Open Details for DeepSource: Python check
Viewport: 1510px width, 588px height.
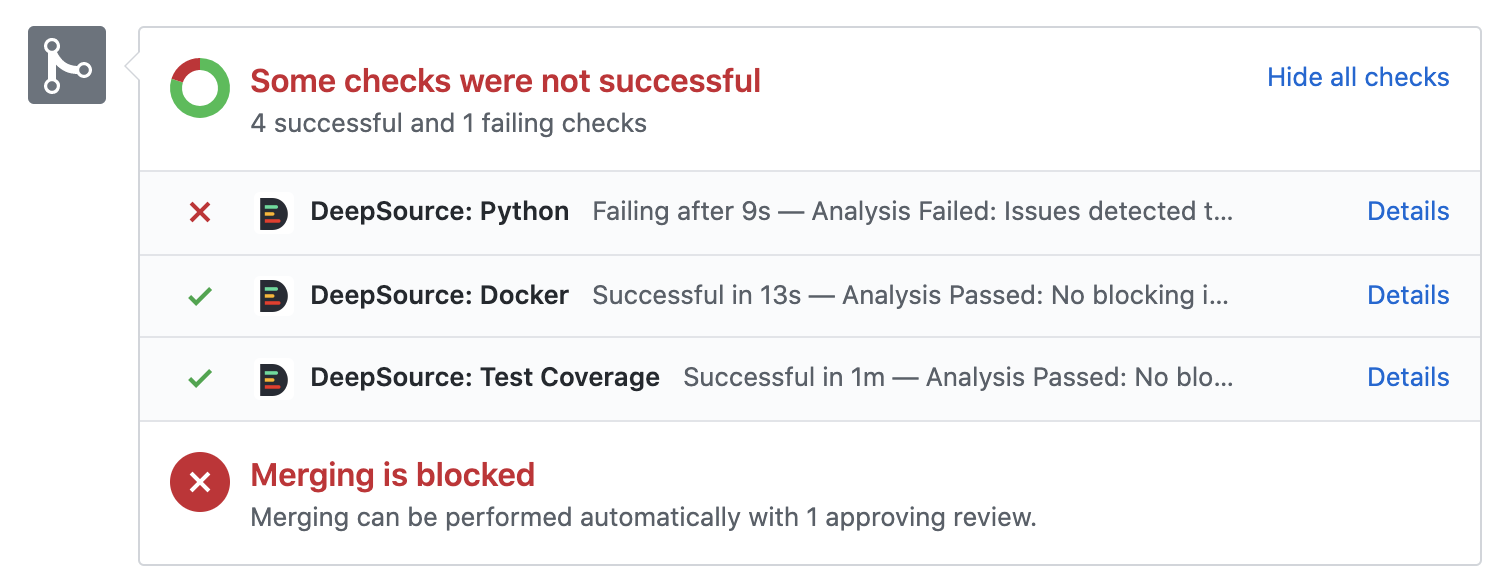tap(1408, 212)
